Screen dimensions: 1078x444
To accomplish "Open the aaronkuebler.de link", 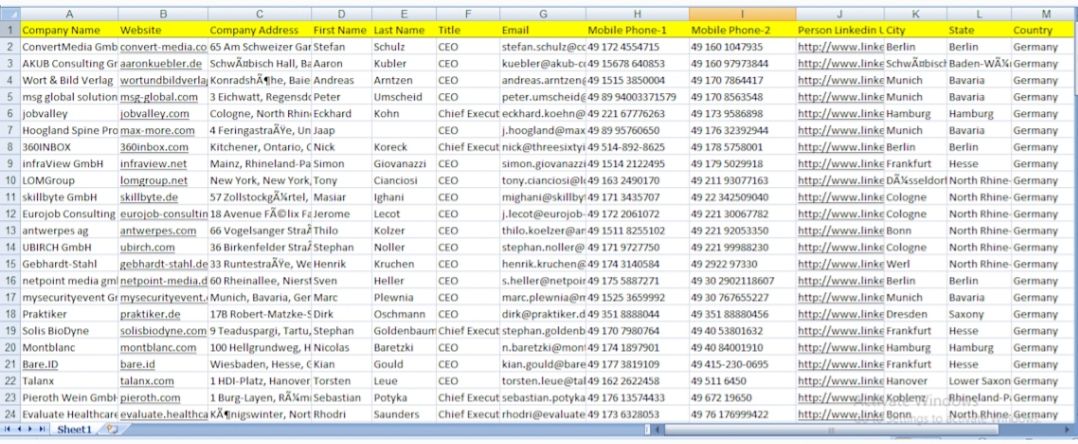I will 161,63.
